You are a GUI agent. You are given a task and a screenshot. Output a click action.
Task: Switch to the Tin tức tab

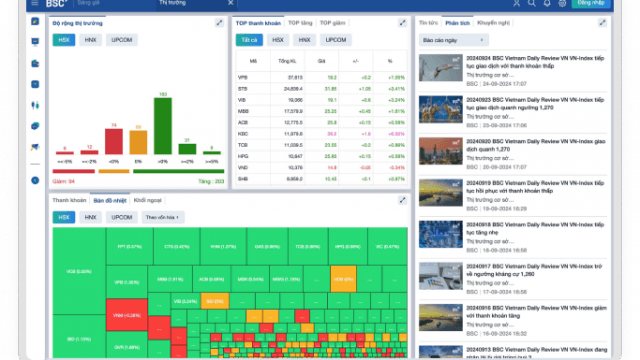pos(428,23)
